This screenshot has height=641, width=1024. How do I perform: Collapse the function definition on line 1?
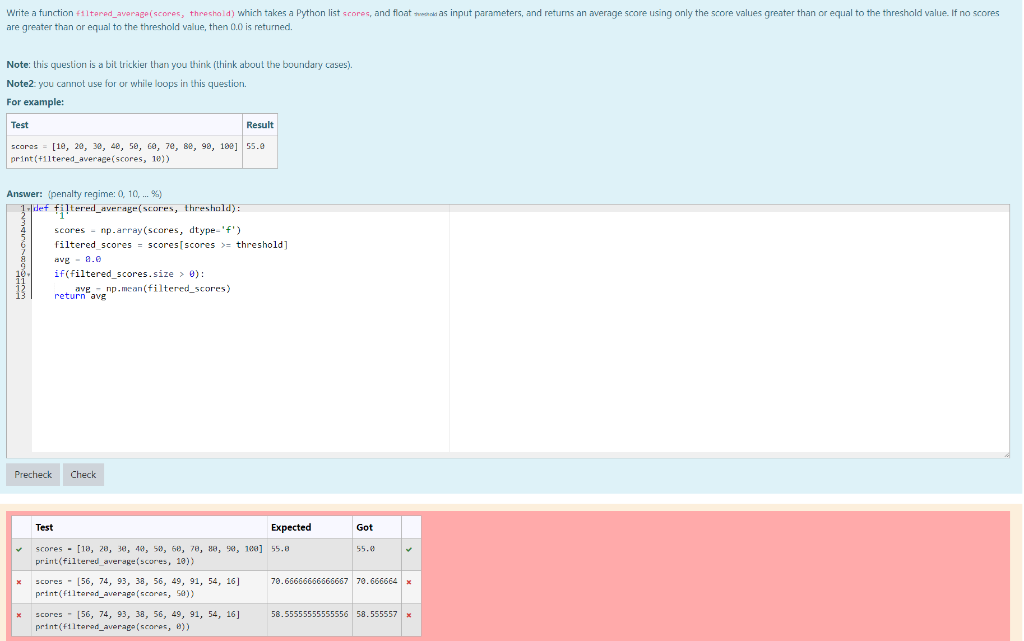point(28,209)
